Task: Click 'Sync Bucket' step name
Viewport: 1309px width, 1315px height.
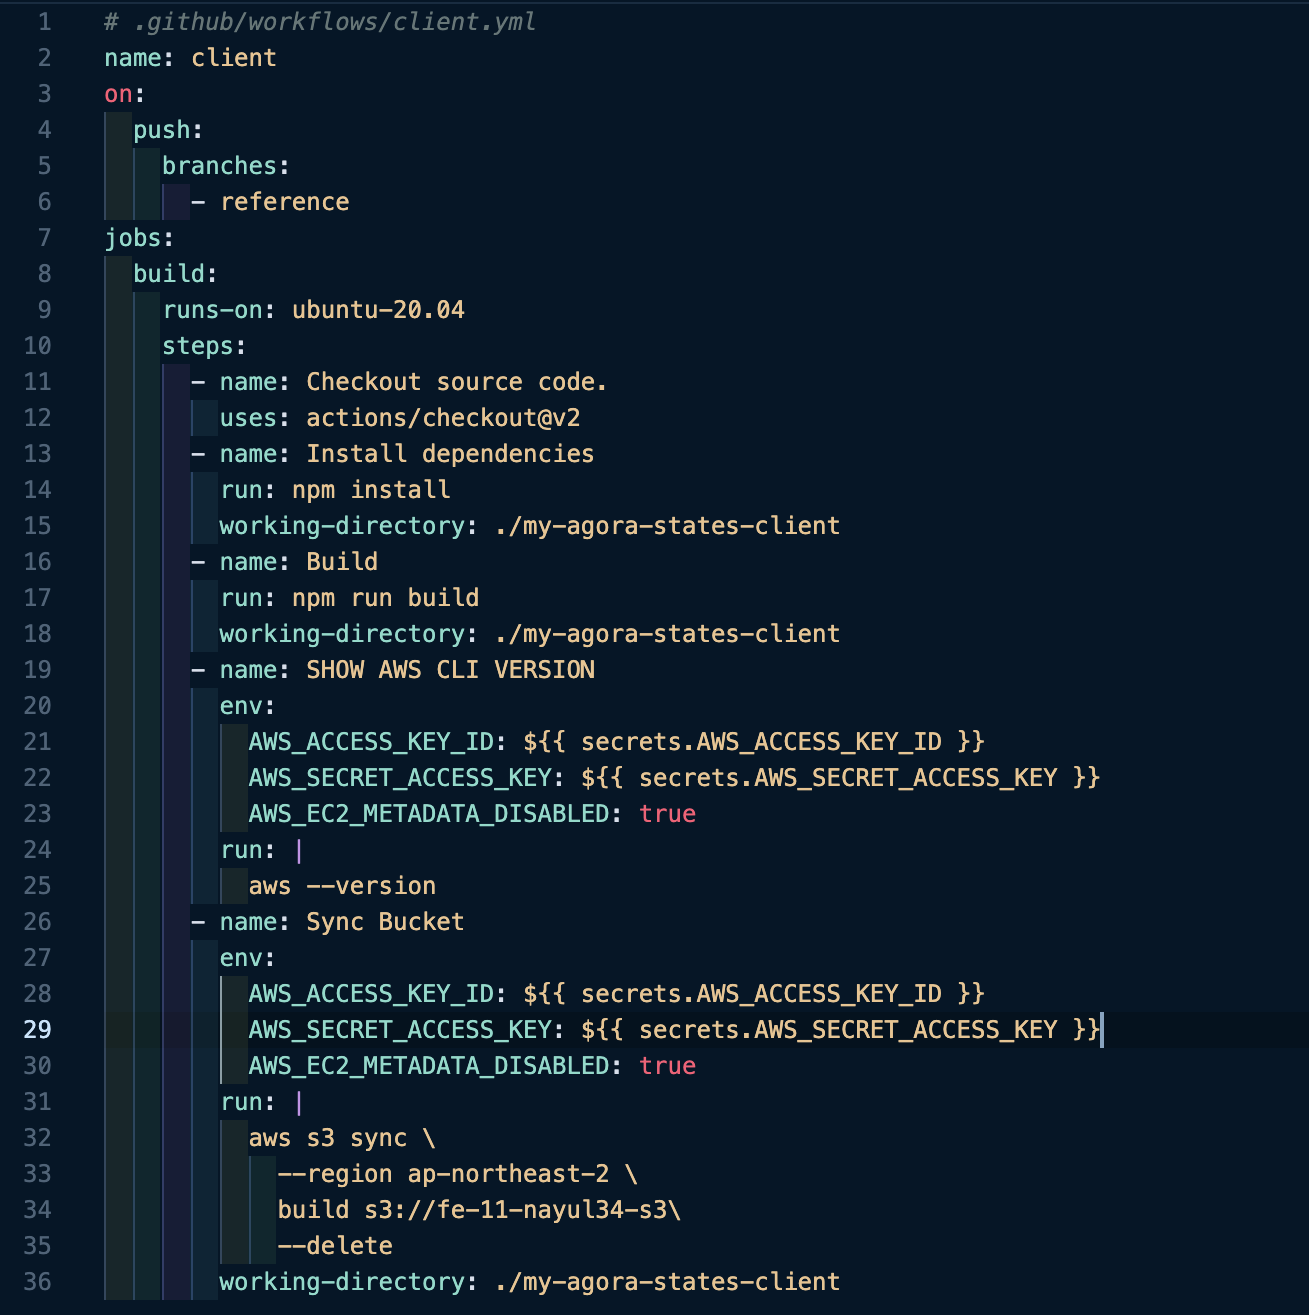Action: pos(385,922)
